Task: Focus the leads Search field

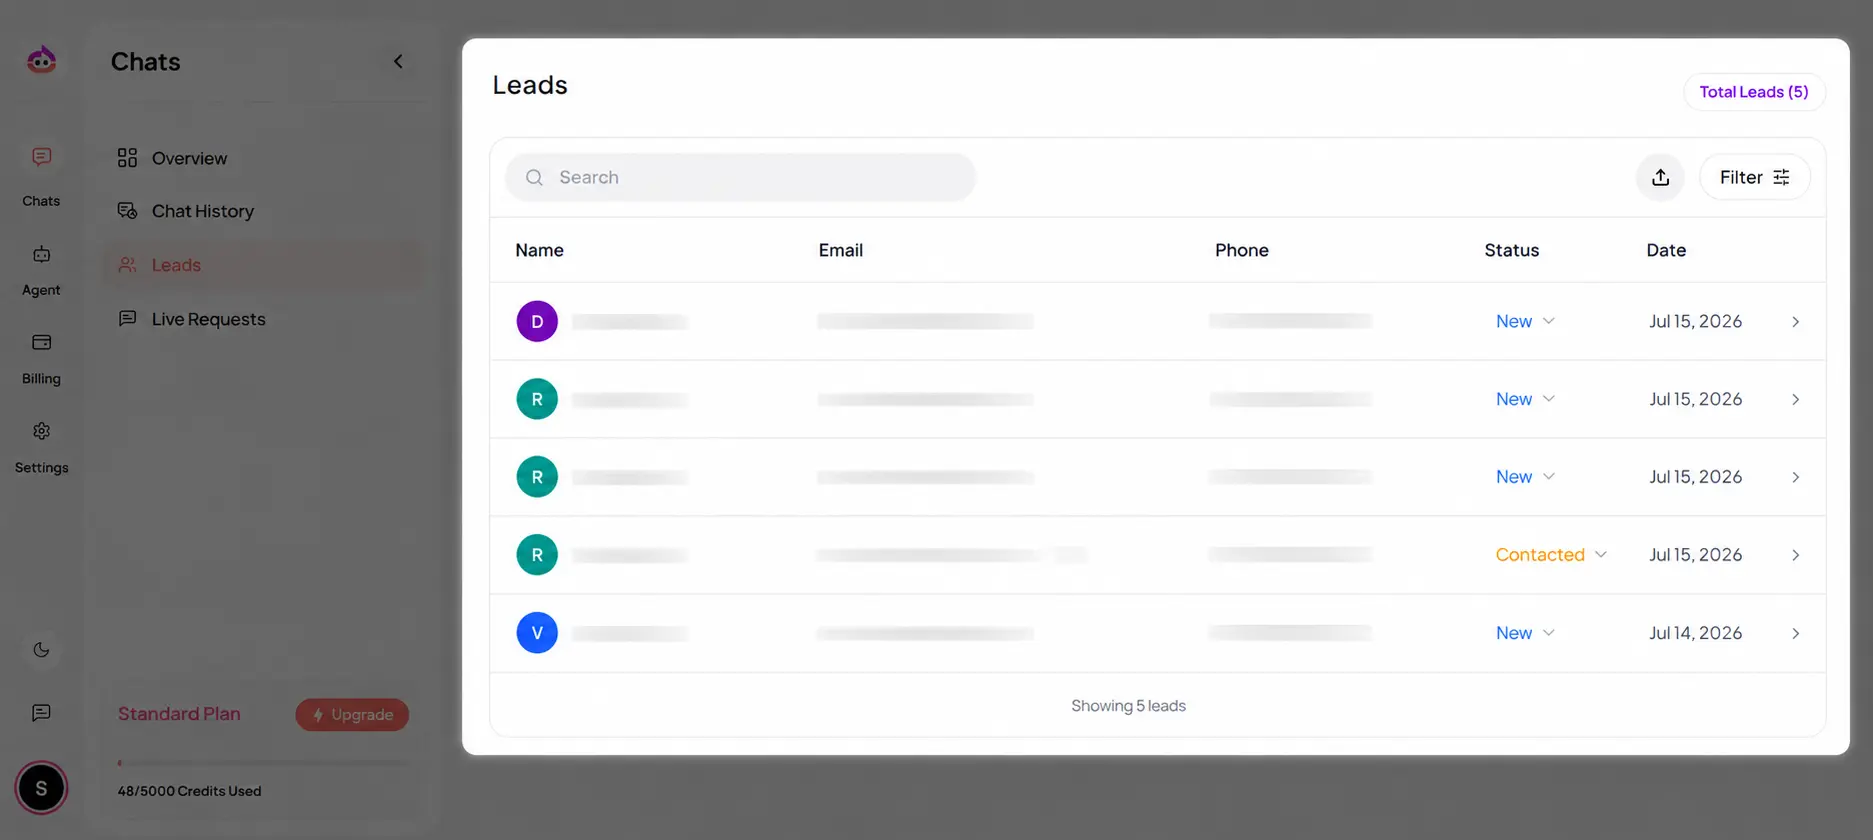Action: click(740, 177)
